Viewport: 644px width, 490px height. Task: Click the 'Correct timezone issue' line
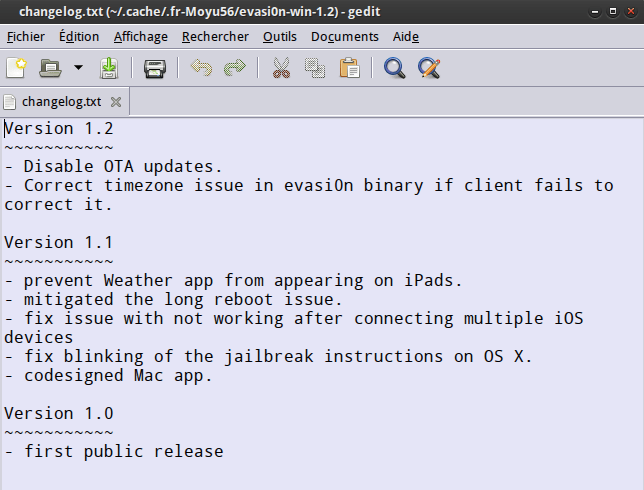(309, 185)
